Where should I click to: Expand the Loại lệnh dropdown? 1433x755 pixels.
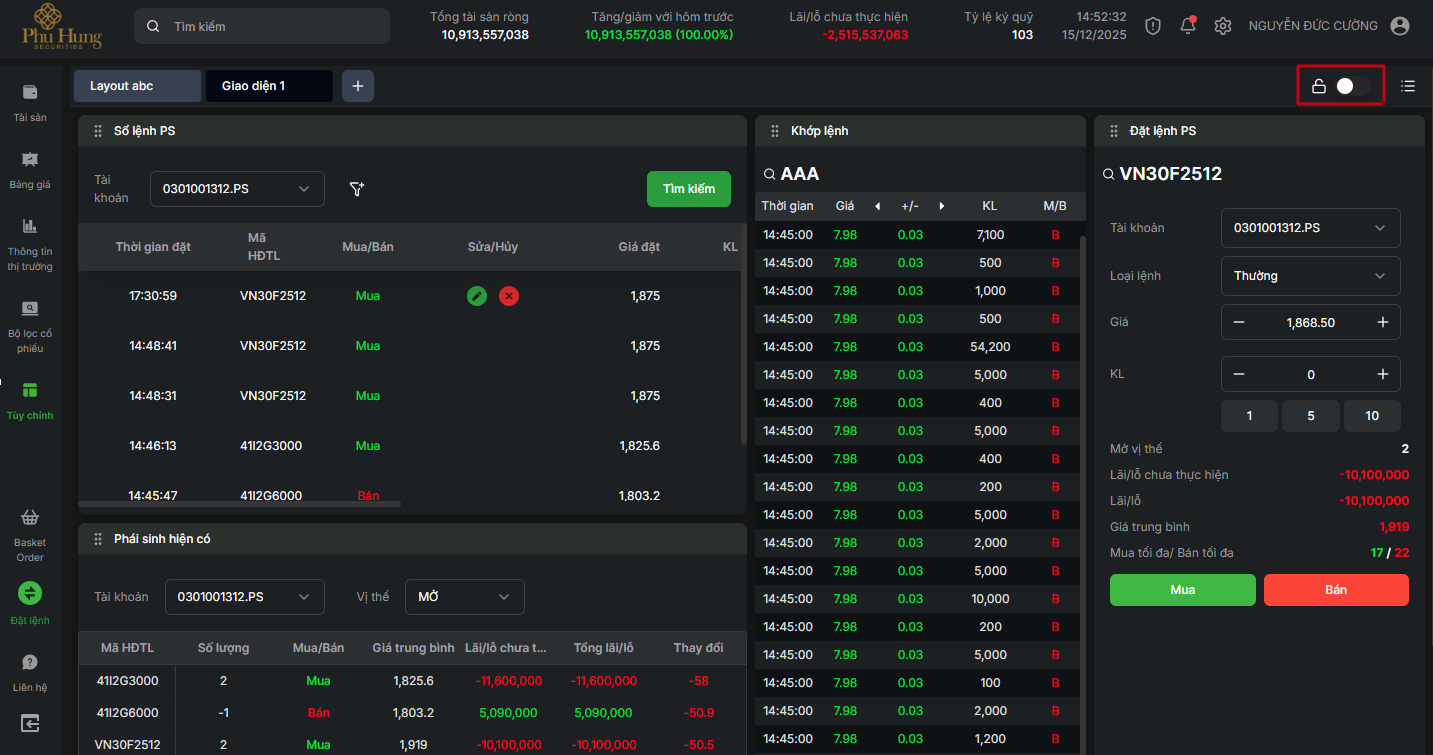pyautogui.click(x=1310, y=276)
